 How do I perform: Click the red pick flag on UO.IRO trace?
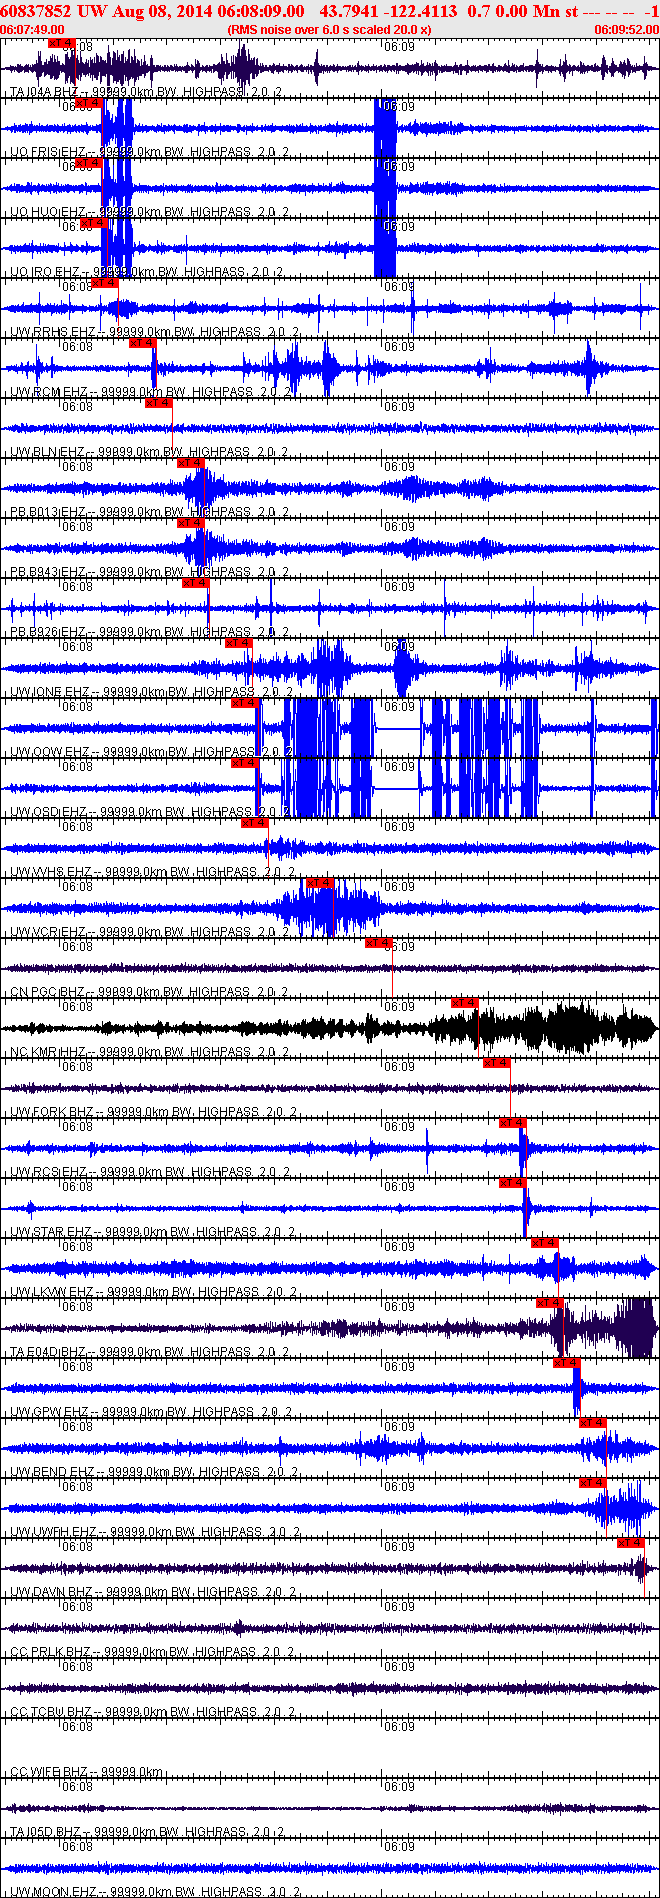click(x=93, y=223)
